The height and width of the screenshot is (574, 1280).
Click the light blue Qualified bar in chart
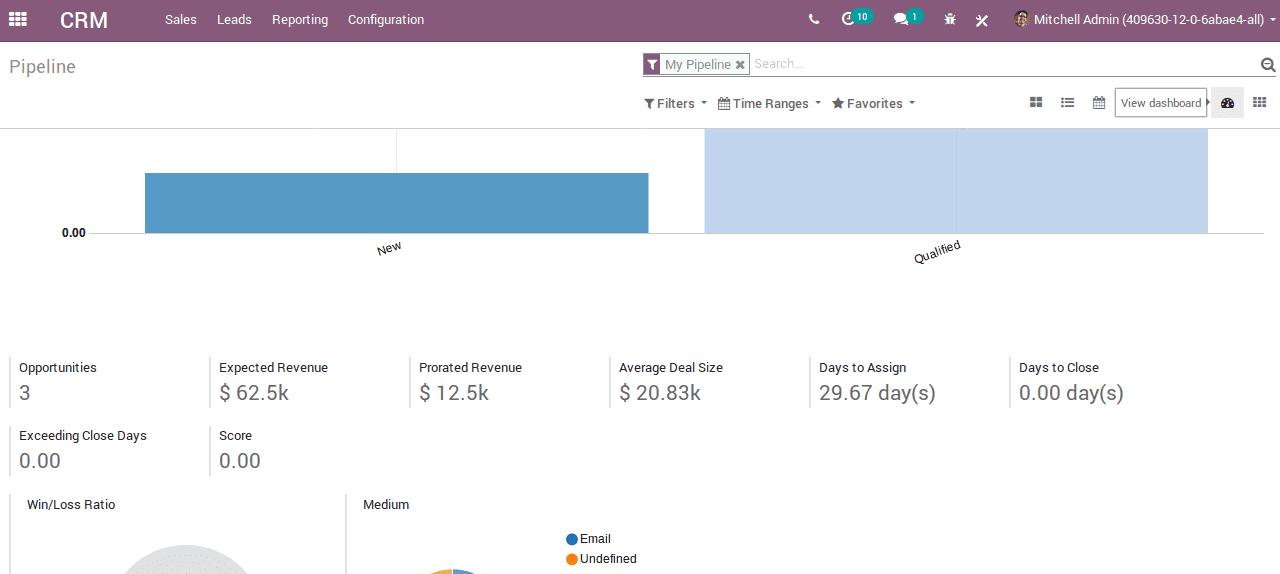(956, 181)
